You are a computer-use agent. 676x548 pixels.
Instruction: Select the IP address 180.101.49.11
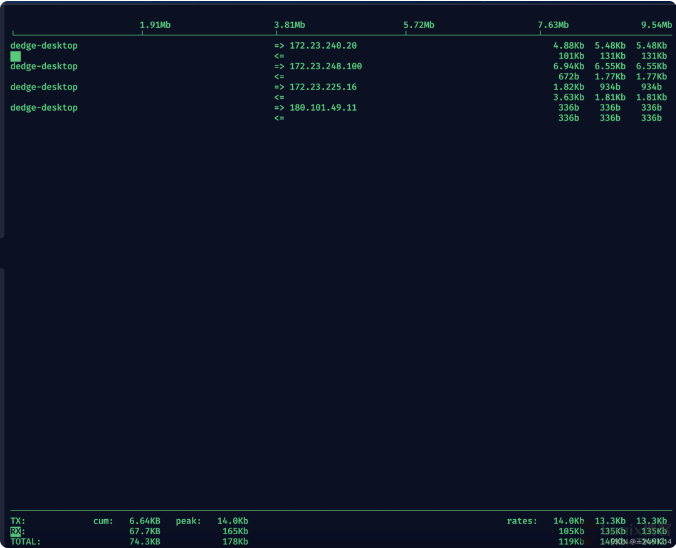323,108
